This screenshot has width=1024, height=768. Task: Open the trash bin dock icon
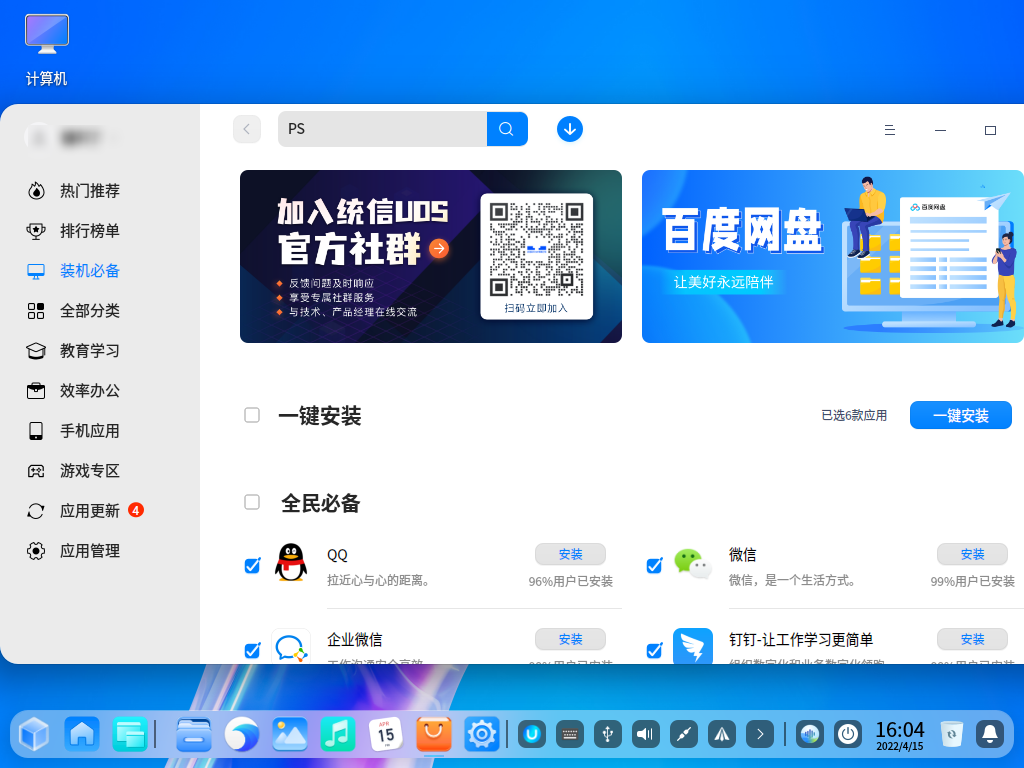(952, 734)
